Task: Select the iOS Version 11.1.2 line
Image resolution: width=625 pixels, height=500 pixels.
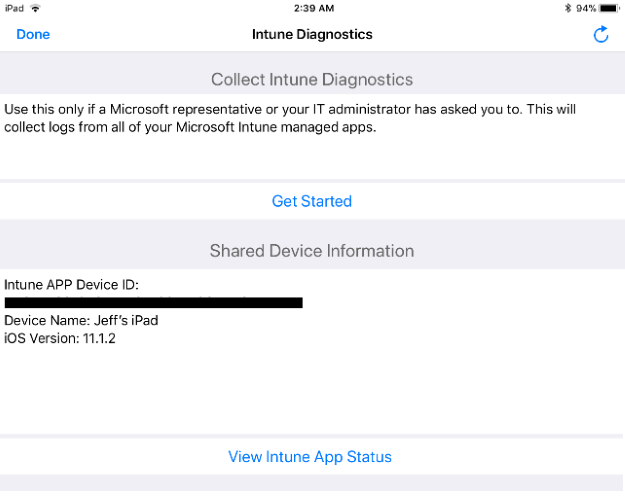Action: point(60,338)
